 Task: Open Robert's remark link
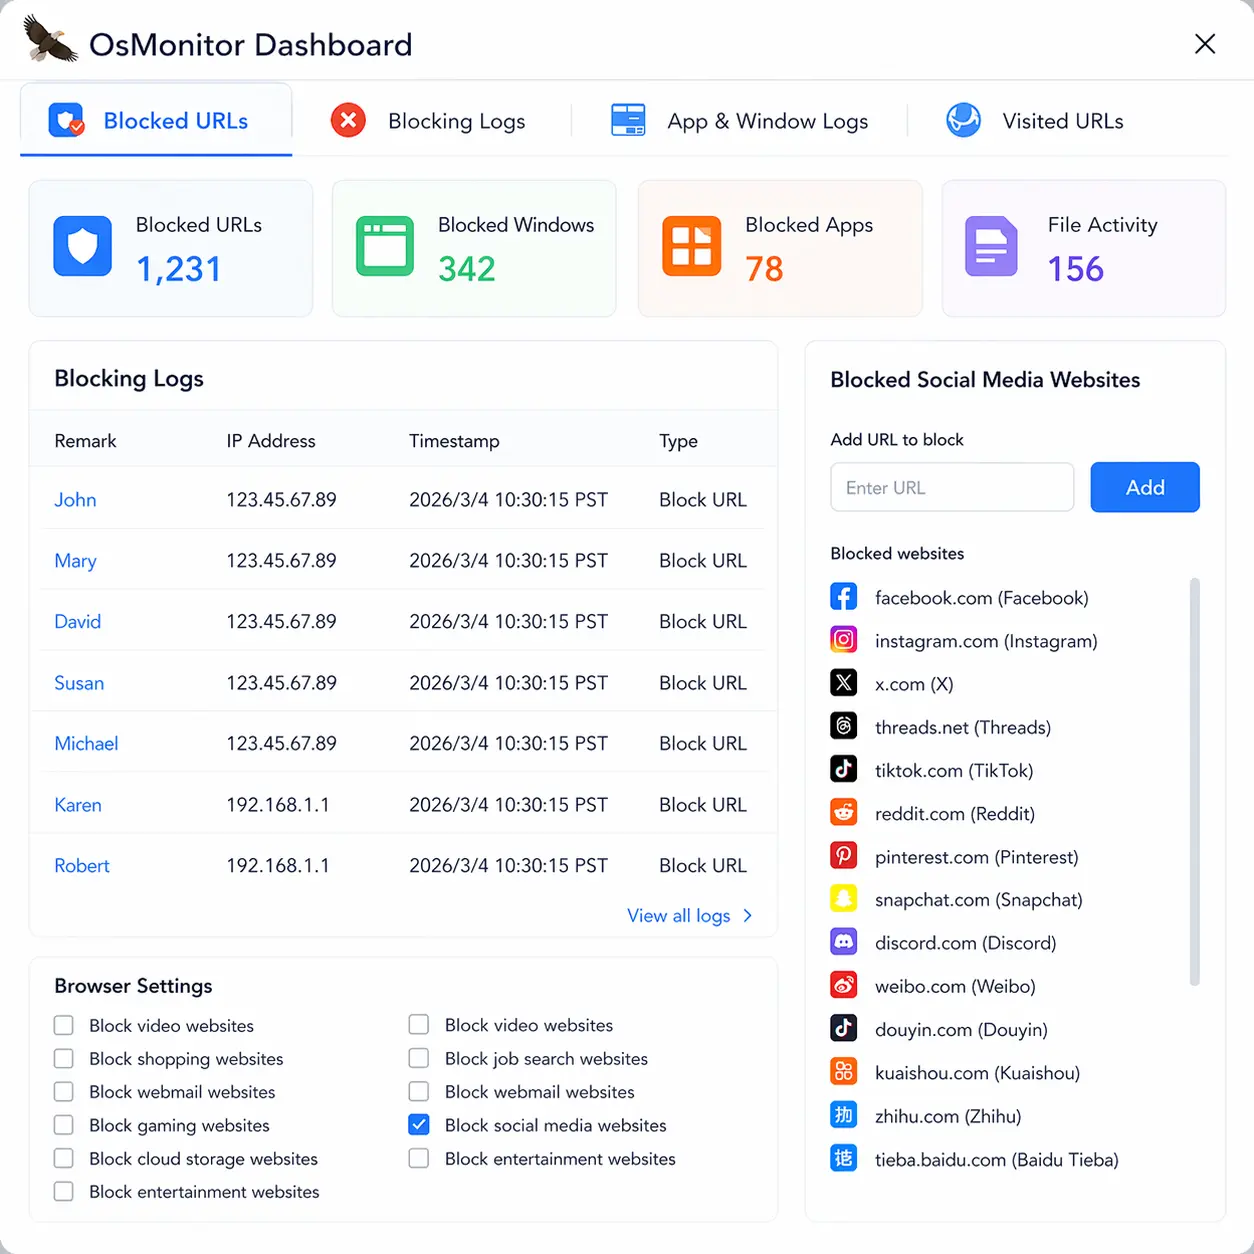pyautogui.click(x=82, y=865)
